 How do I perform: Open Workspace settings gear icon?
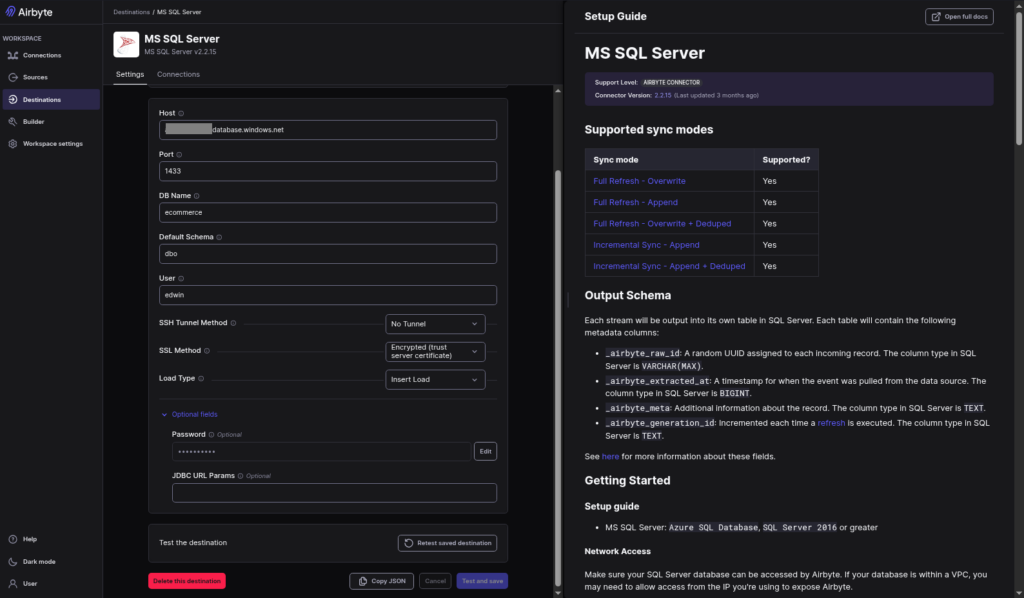pos(12,143)
